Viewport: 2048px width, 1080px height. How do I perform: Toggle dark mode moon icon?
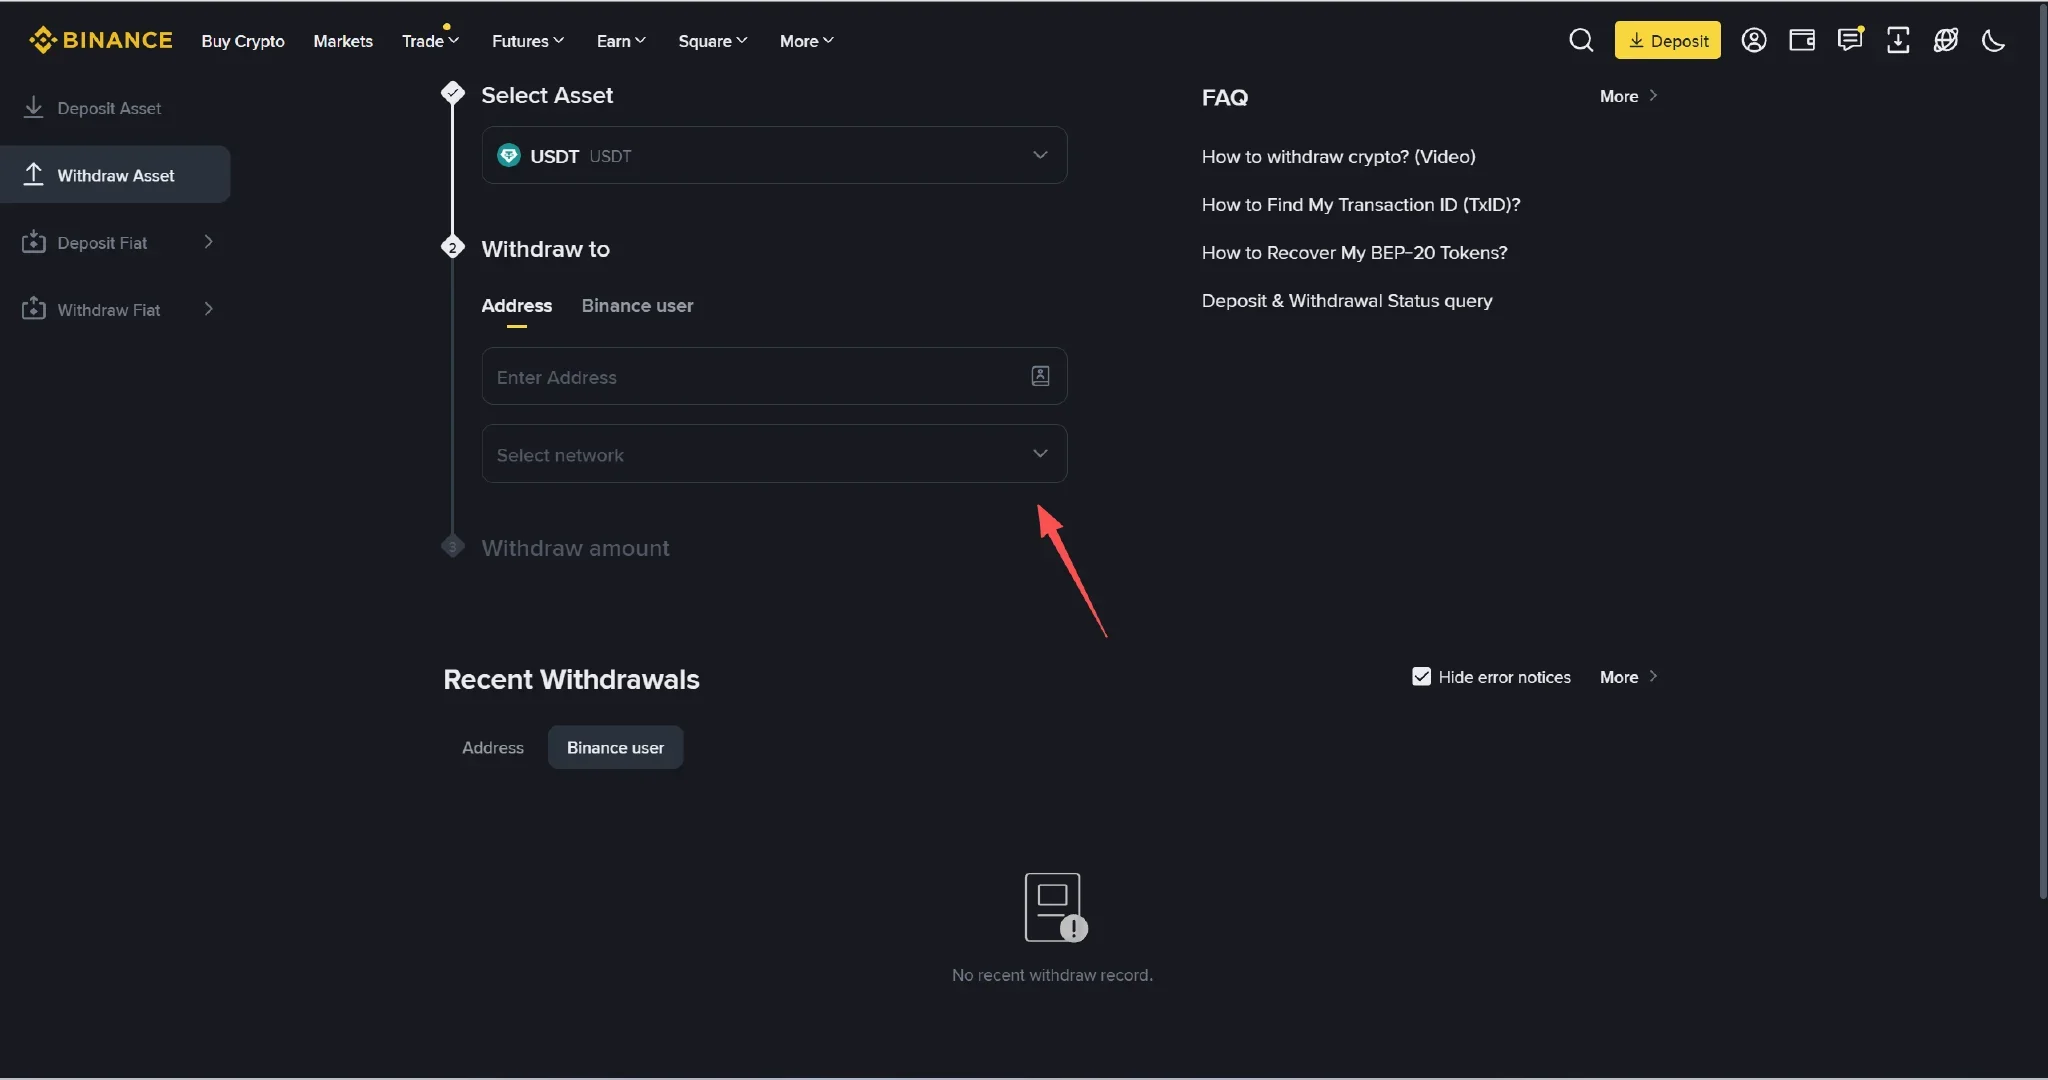(1994, 40)
